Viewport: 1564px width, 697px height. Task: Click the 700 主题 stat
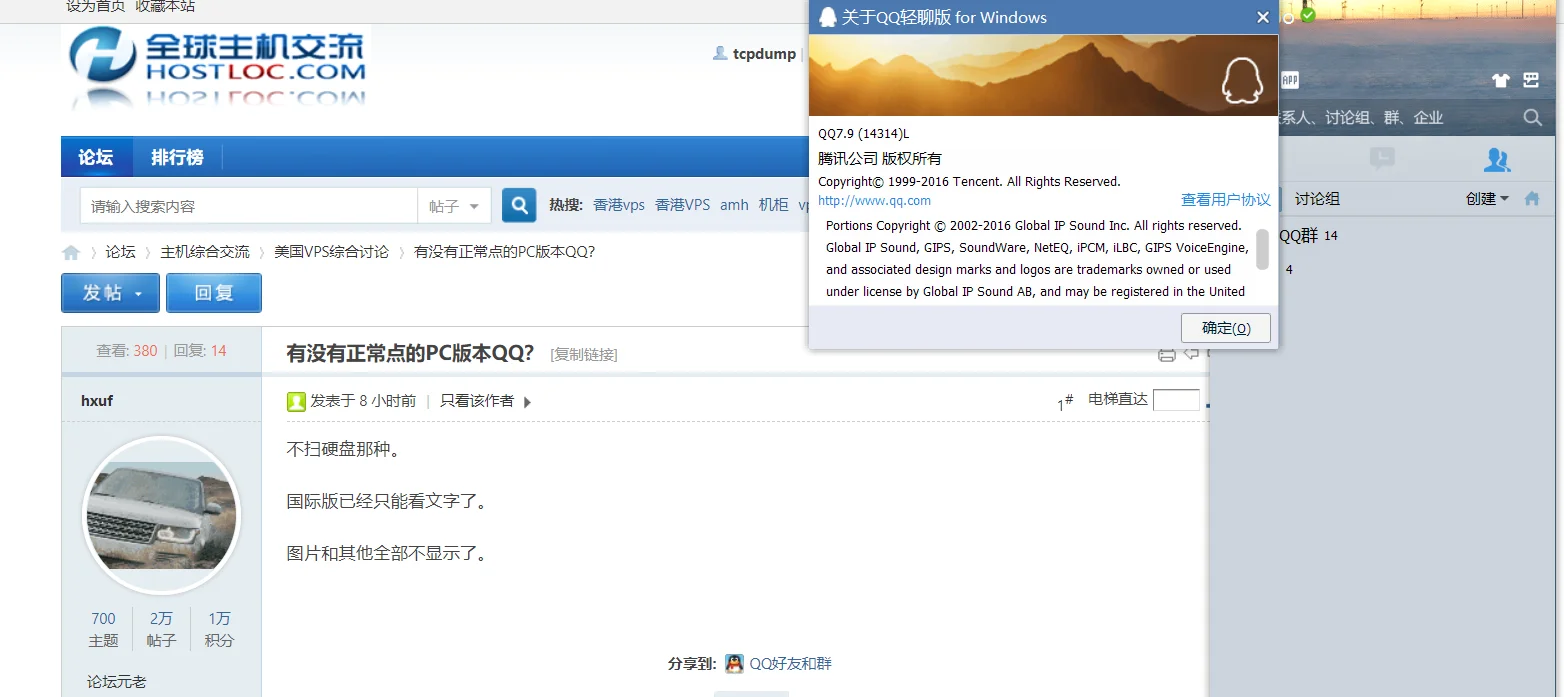click(103, 629)
